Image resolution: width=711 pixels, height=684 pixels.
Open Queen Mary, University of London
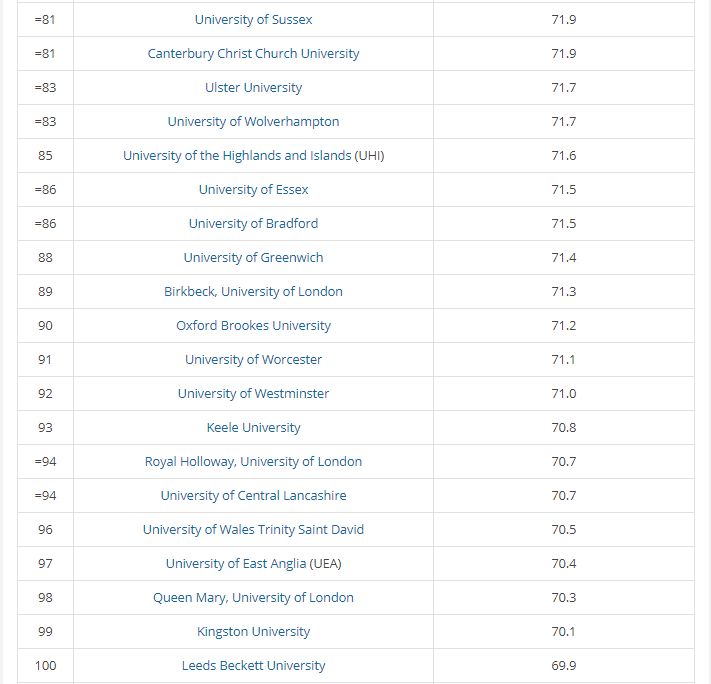coord(253,598)
